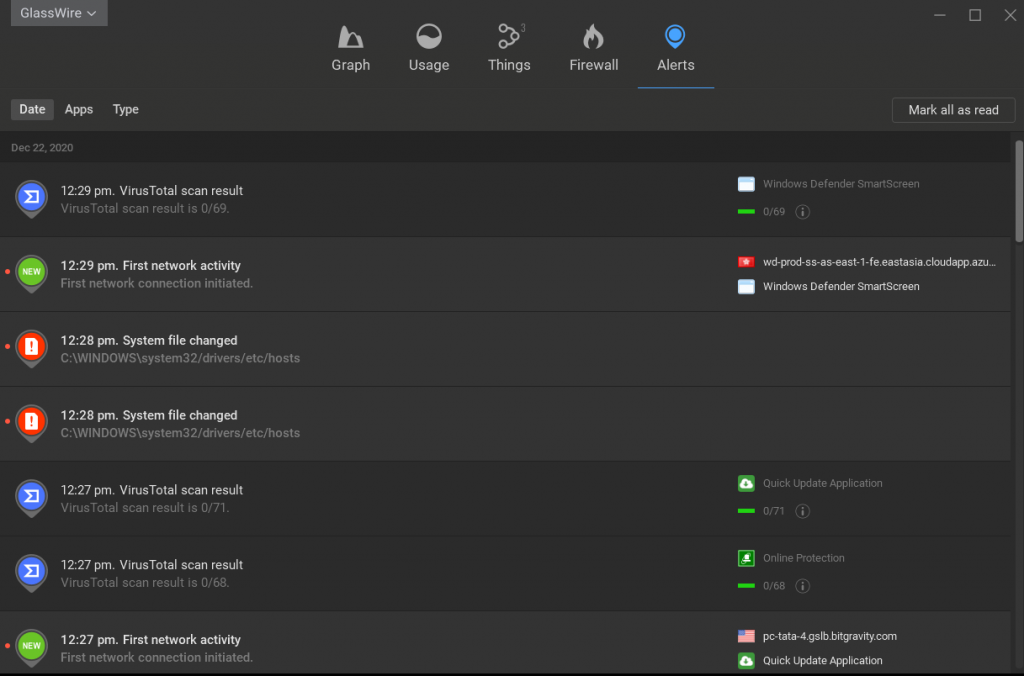Group alerts by Type
The image size is (1024, 676).
coord(125,109)
